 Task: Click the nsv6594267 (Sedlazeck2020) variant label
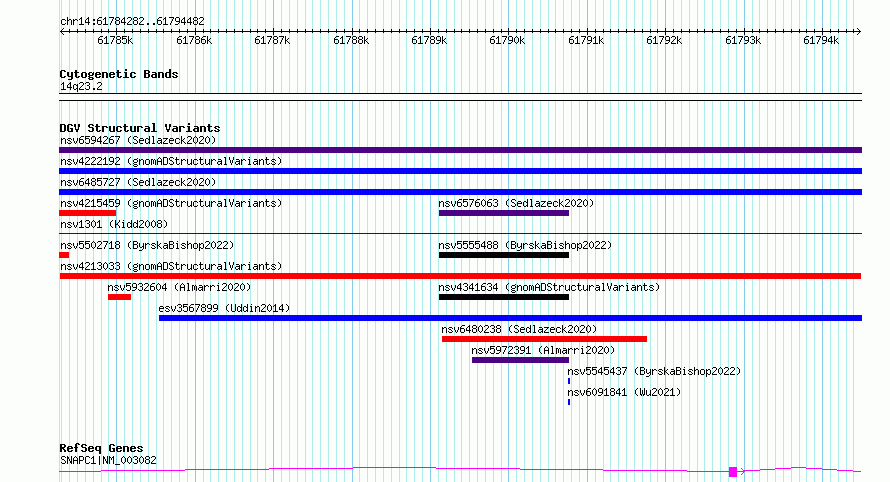[138, 140]
